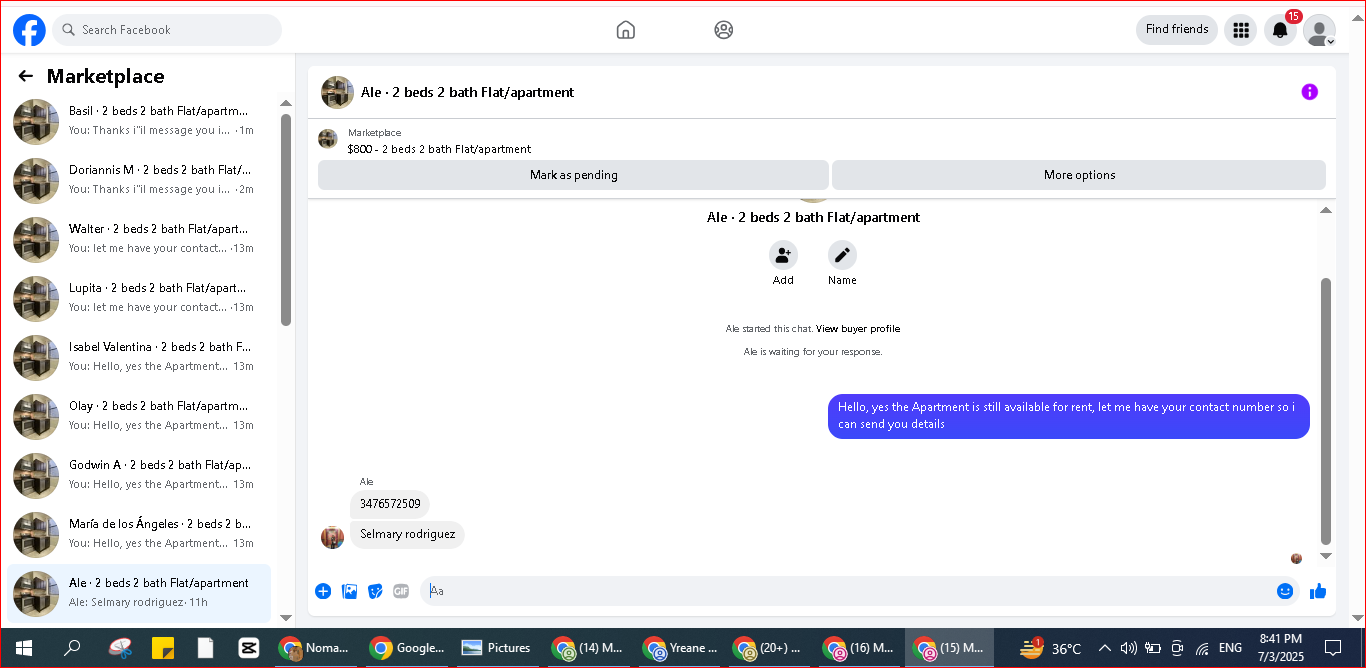Switch to Google Chrome taskbar window

click(x=406, y=648)
